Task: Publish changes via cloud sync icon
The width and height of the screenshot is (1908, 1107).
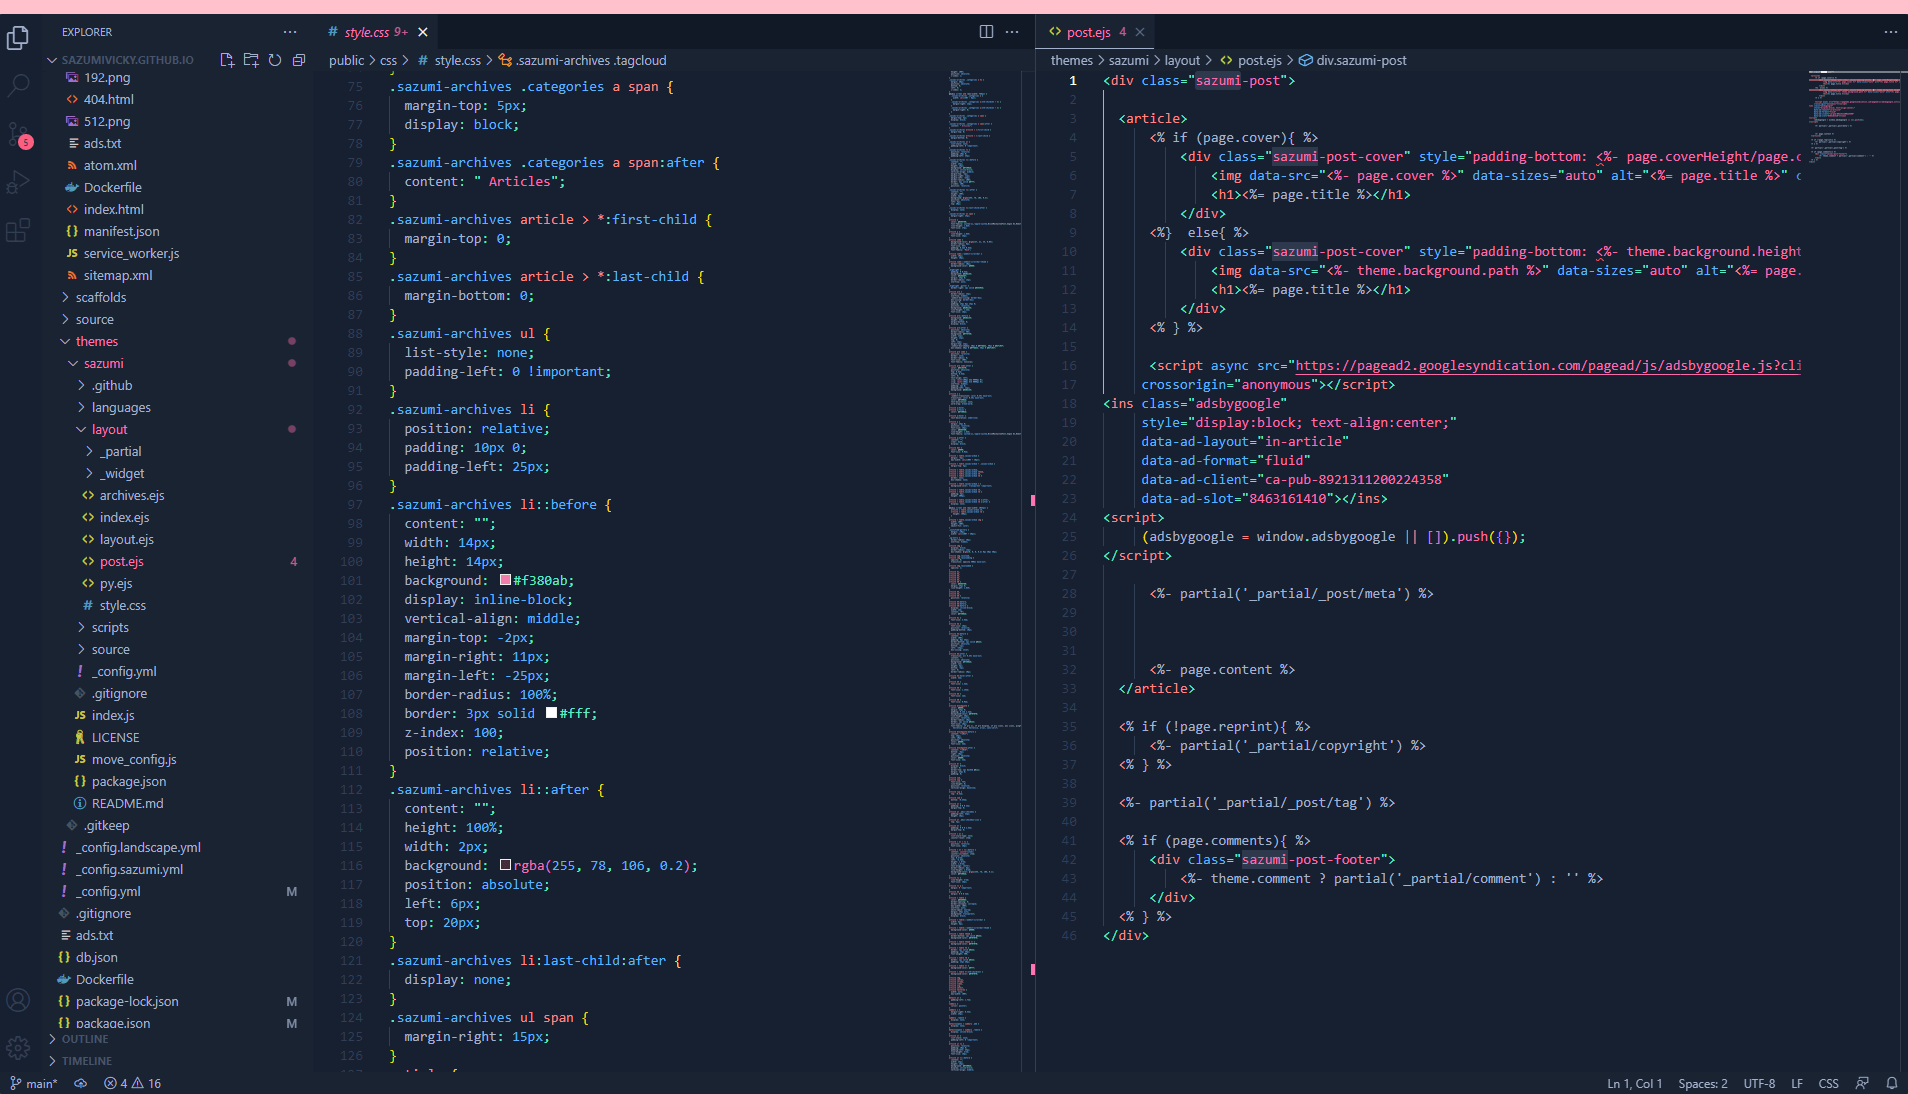Action: point(81,1083)
